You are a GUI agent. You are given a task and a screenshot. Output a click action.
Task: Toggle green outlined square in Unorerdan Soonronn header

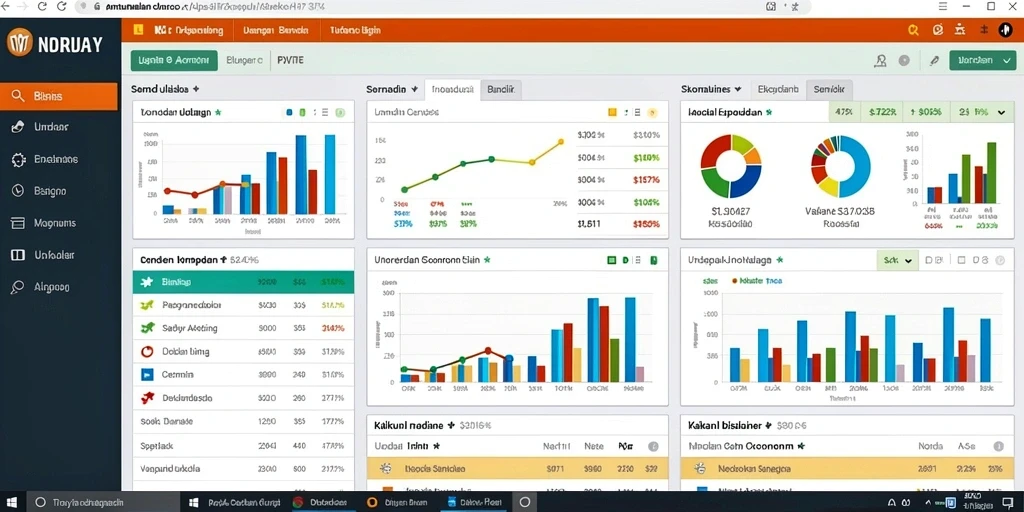point(612,260)
